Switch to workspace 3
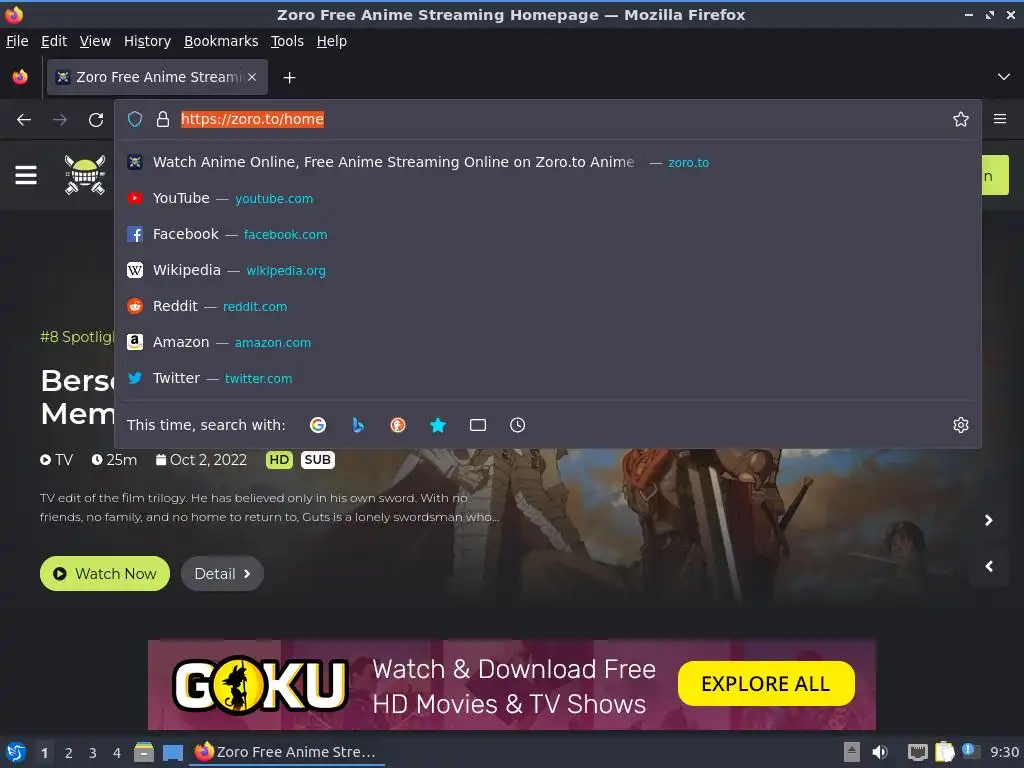This screenshot has height=768, width=1024. tap(93, 753)
